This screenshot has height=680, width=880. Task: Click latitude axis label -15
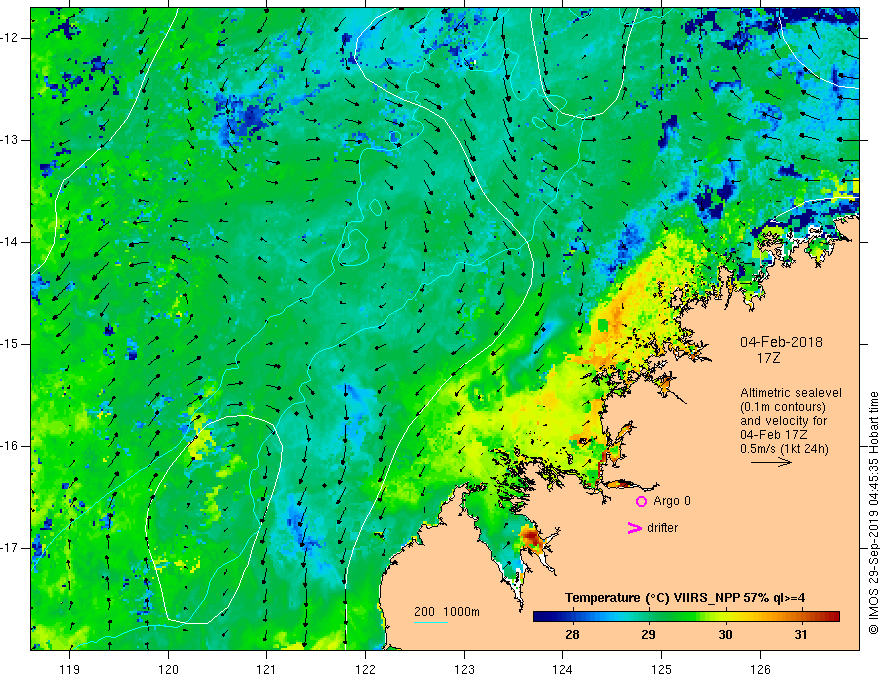pos(10,344)
